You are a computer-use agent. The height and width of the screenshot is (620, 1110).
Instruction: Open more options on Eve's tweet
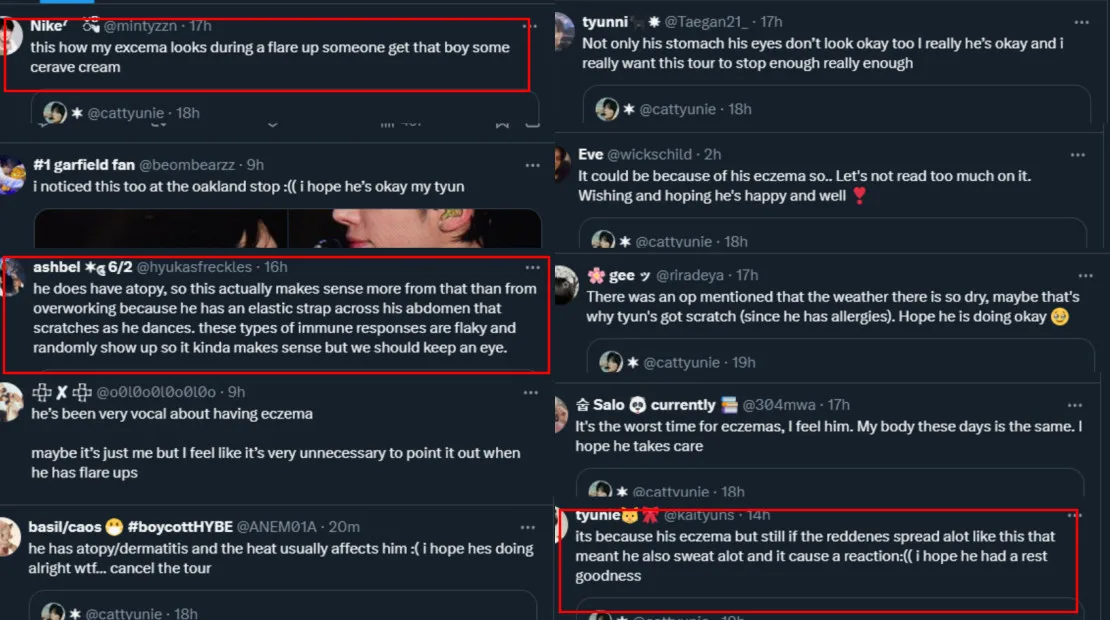click(1077, 155)
